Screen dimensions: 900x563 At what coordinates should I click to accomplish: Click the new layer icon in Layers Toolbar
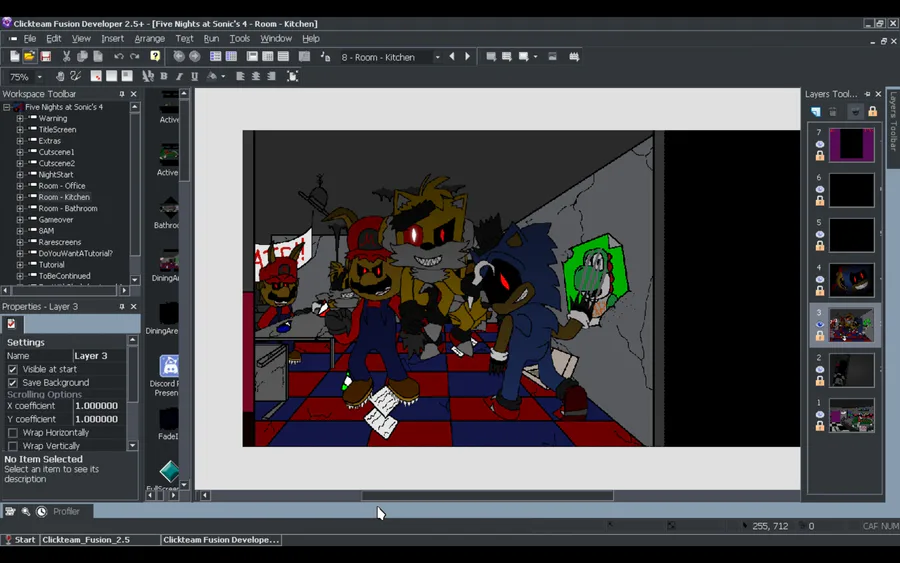pyautogui.click(x=816, y=111)
